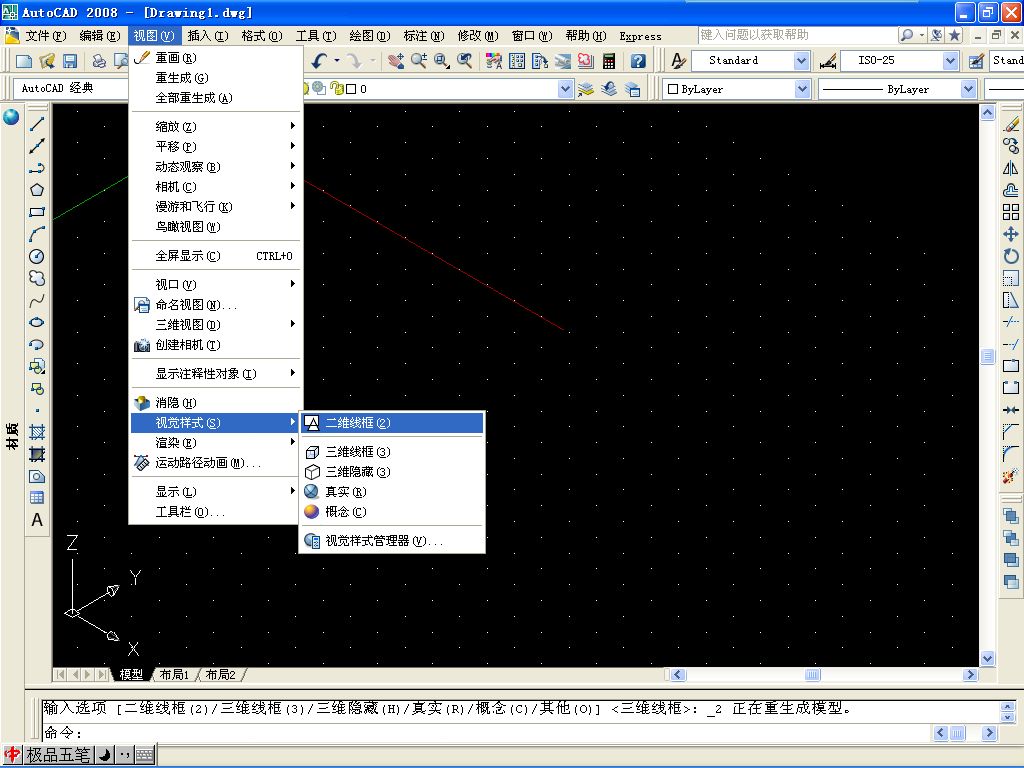Switch to 布局2 layout tab
Viewport: 1024px width, 768px height.
pos(221,674)
